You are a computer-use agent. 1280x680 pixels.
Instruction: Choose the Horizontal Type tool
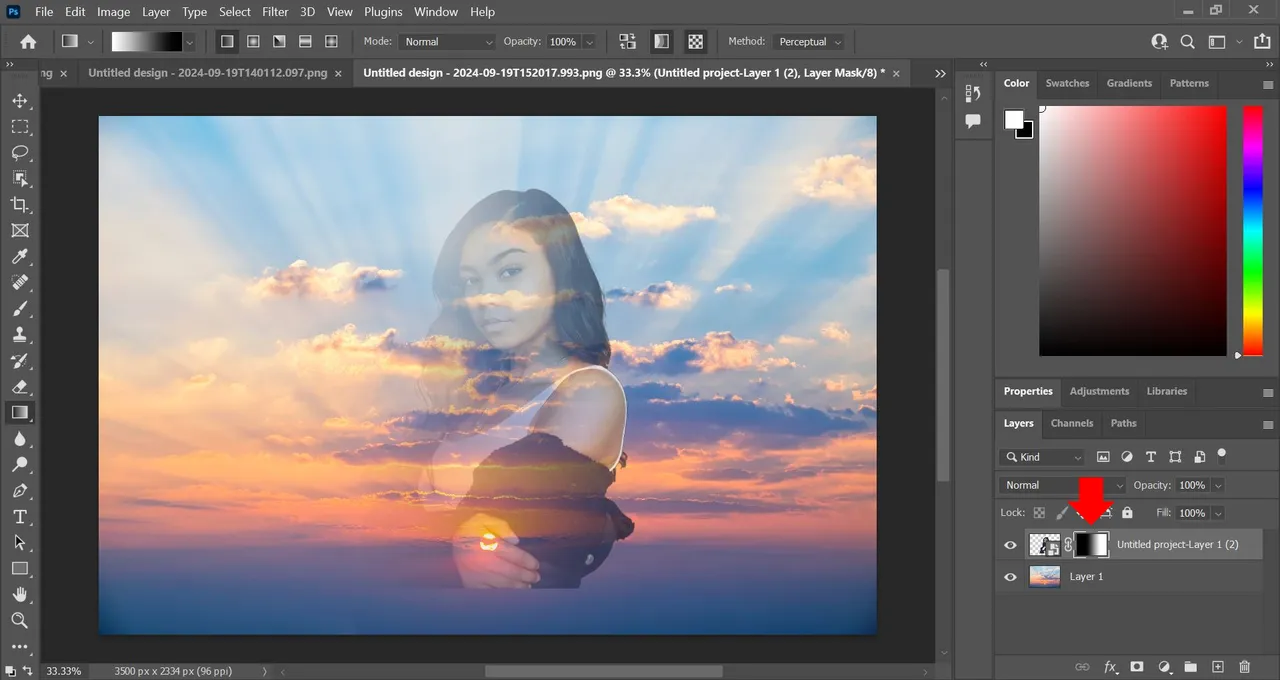19,517
